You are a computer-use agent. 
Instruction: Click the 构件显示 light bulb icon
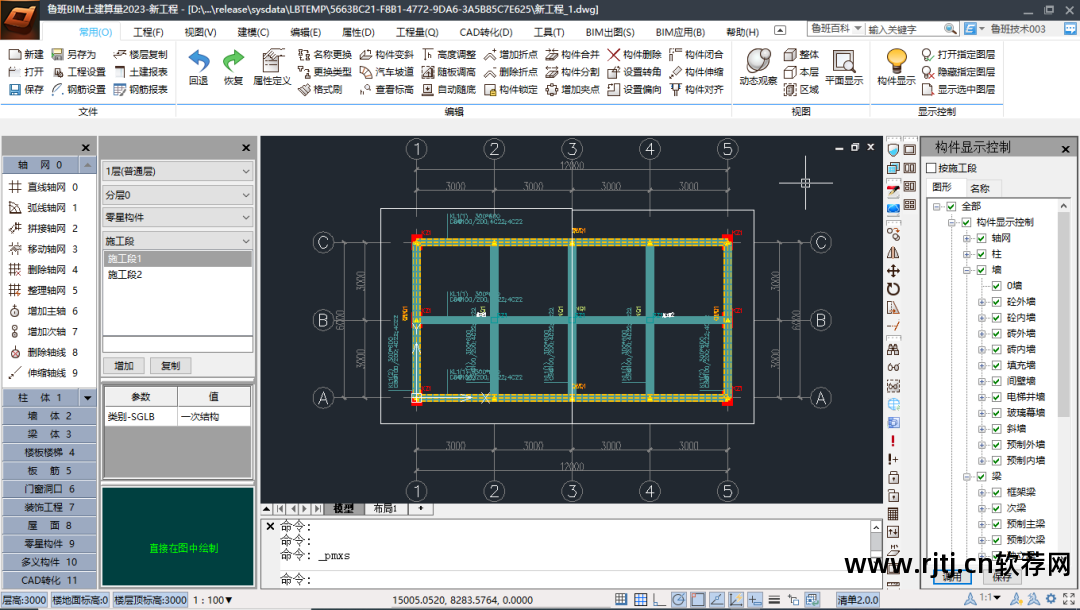tap(896, 61)
